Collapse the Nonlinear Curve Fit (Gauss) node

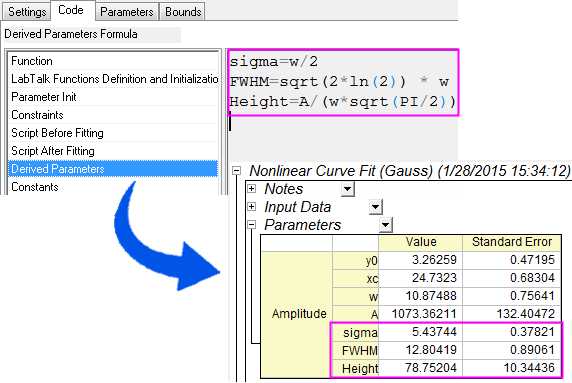tap(237, 170)
